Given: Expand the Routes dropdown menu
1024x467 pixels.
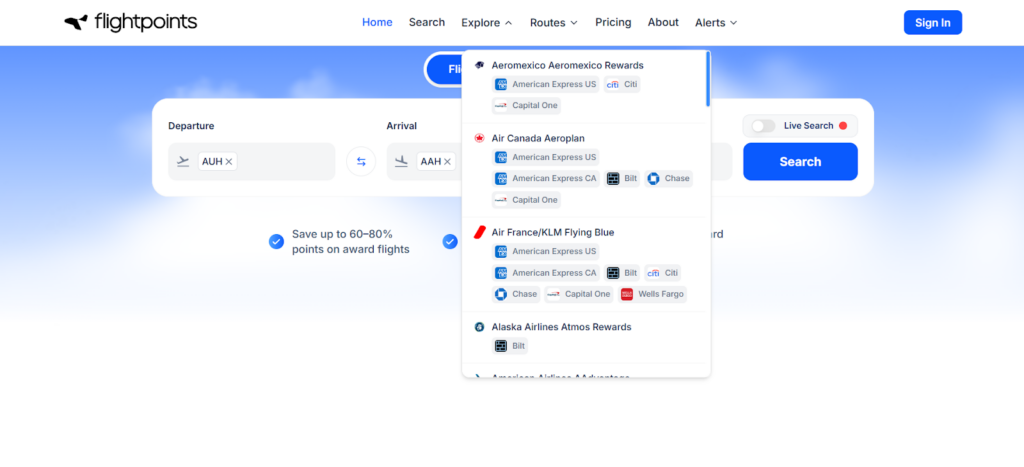Looking at the screenshot, I should click(554, 23).
